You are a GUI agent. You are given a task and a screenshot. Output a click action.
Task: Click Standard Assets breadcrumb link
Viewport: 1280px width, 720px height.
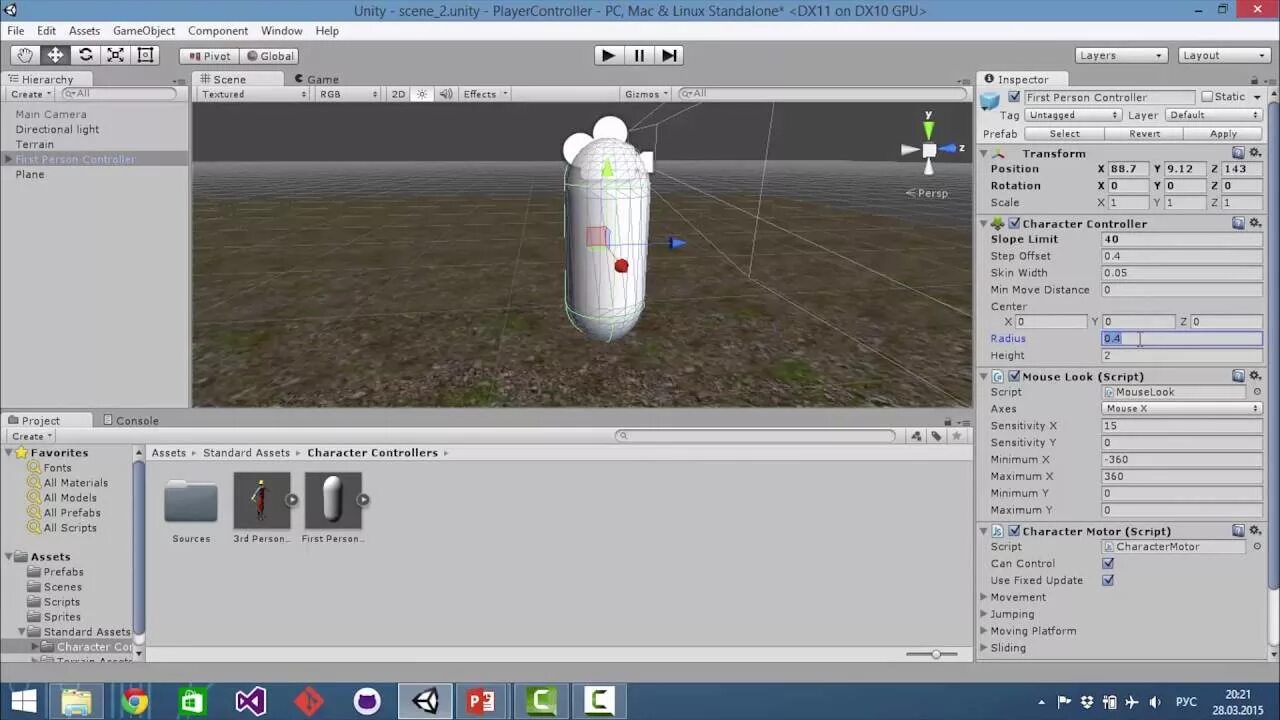point(246,453)
